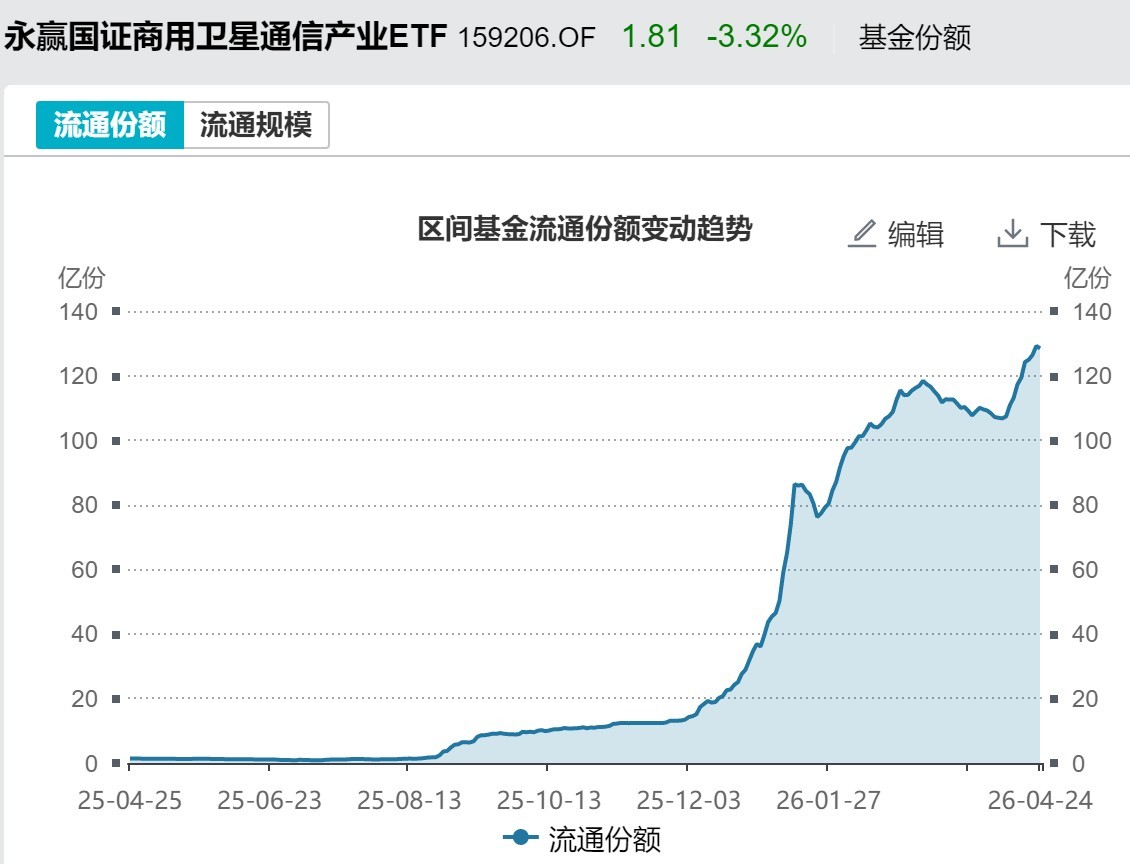
Task: Click the left 亿份 unit label
Action: click(81, 277)
